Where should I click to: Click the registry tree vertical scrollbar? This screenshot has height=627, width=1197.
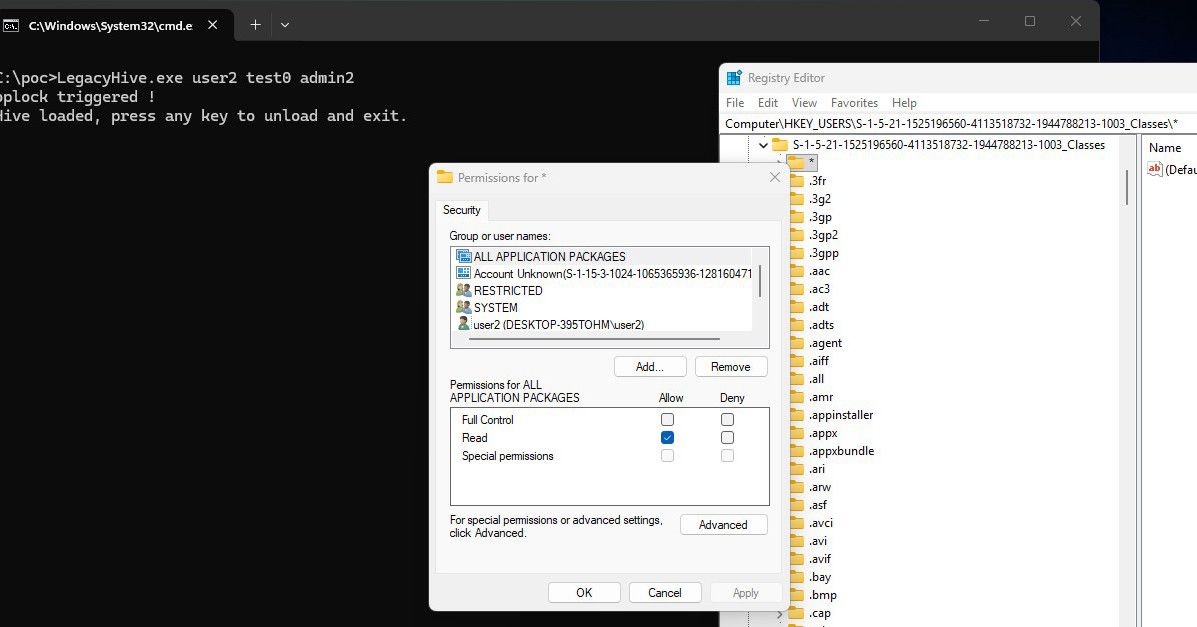pyautogui.click(x=1128, y=187)
